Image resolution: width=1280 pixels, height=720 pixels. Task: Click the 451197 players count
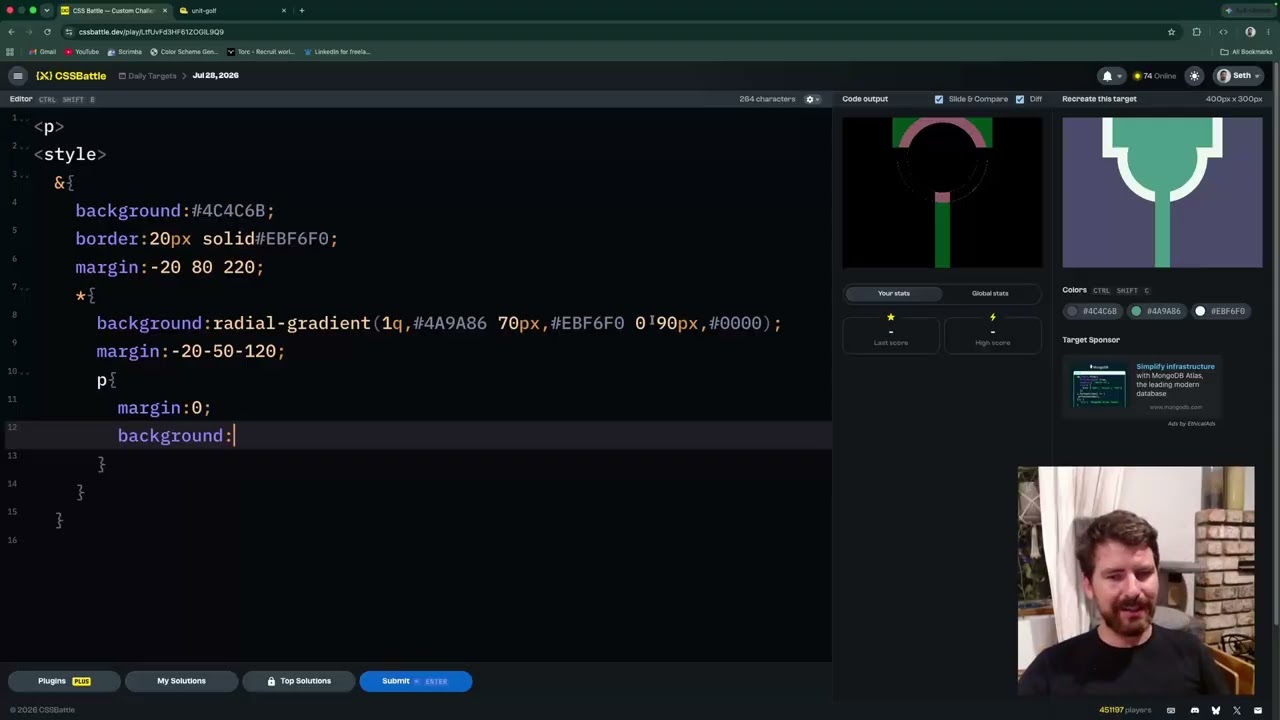(1125, 710)
